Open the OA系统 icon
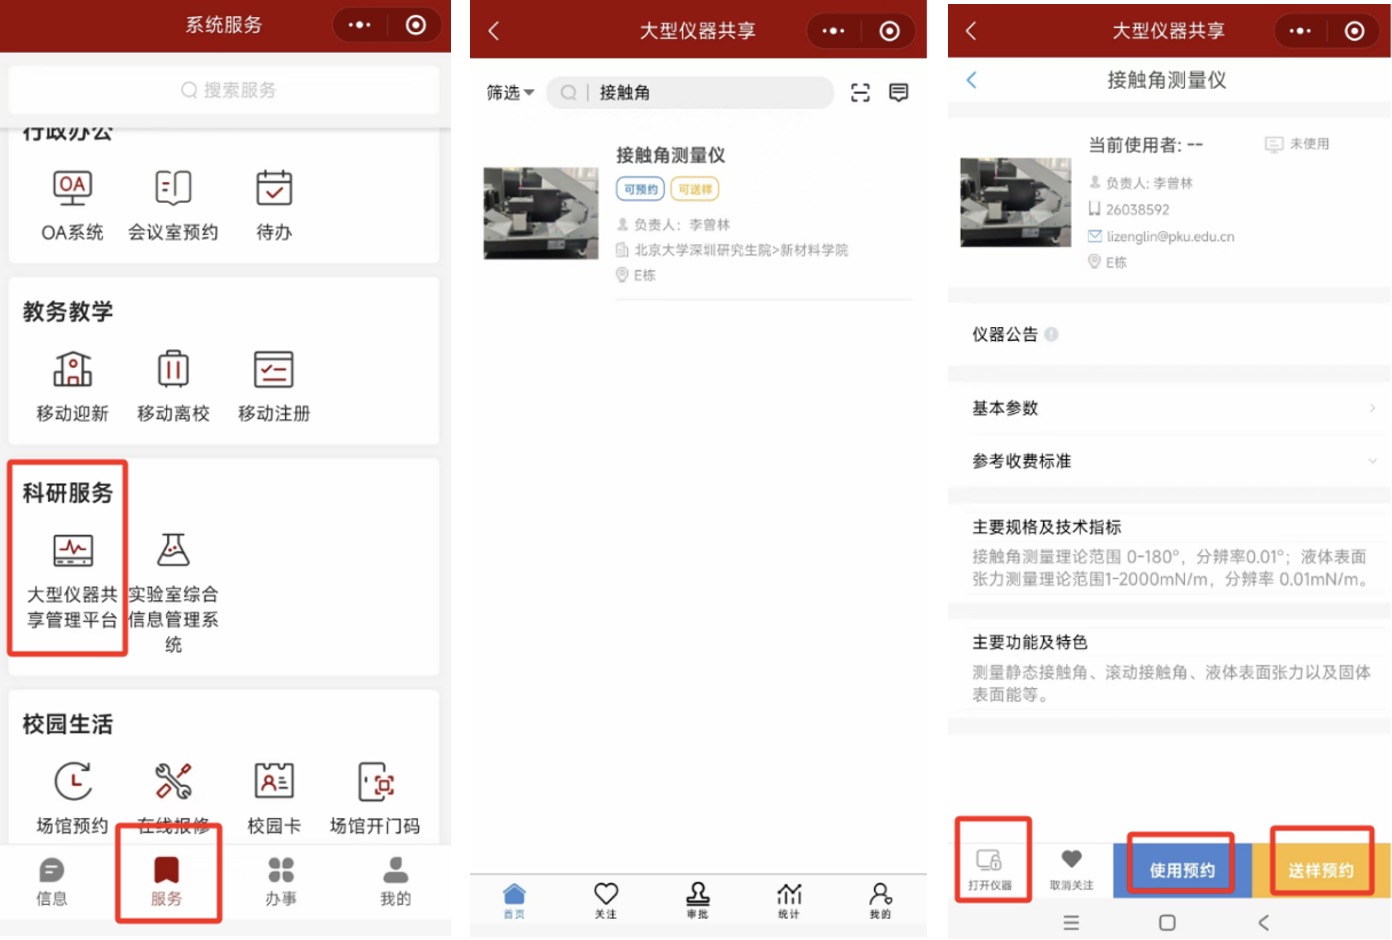 point(72,205)
